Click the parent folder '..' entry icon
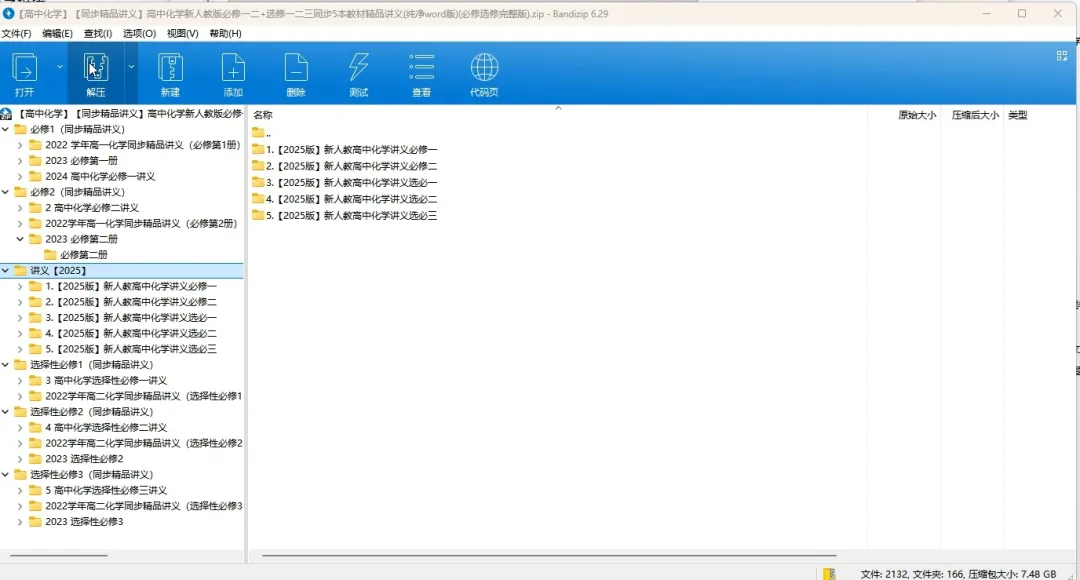 coord(258,132)
